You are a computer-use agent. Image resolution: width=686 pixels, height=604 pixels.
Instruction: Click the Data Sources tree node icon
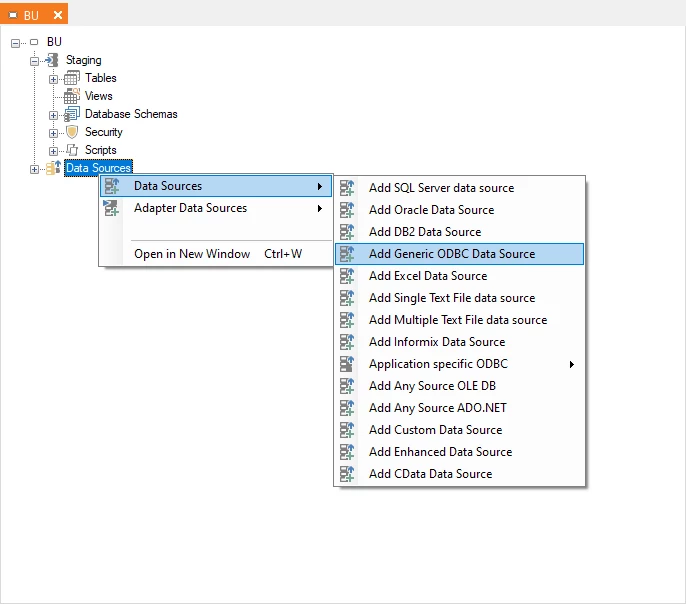(x=53, y=168)
